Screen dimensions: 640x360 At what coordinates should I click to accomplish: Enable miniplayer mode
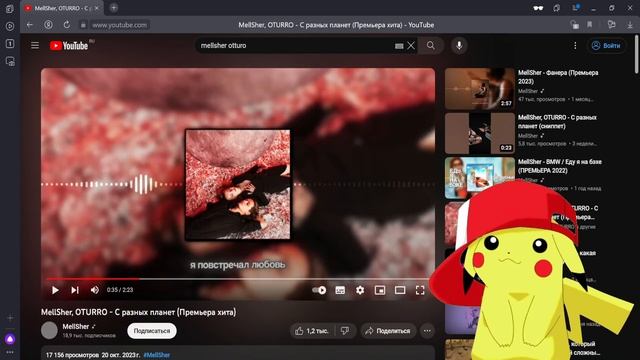380,290
